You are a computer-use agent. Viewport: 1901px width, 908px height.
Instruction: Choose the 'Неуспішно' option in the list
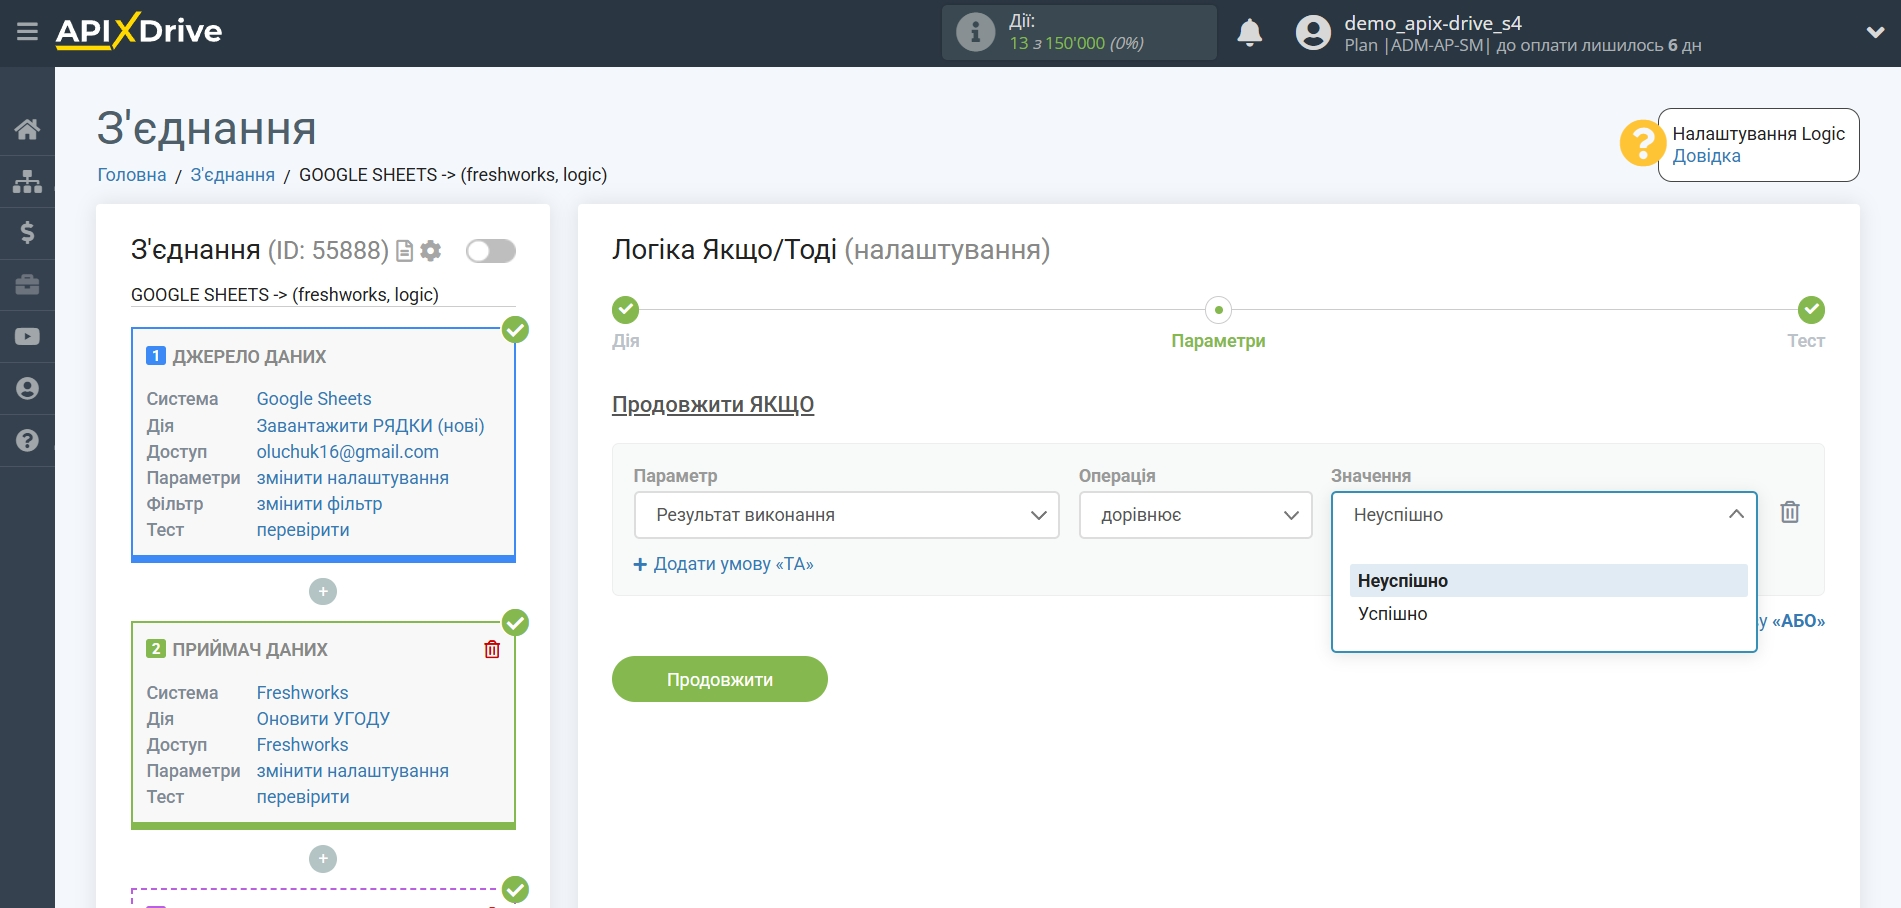(x=1402, y=581)
